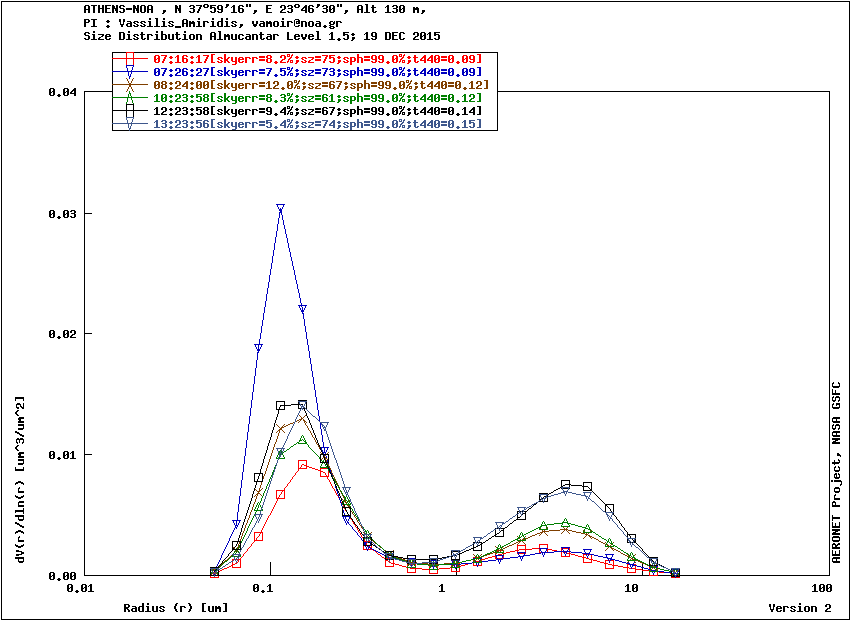Click the blue 07:26:27 legend entry text
Image resolution: width=850 pixels, height=620 pixels.
pyautogui.click(x=319, y=72)
